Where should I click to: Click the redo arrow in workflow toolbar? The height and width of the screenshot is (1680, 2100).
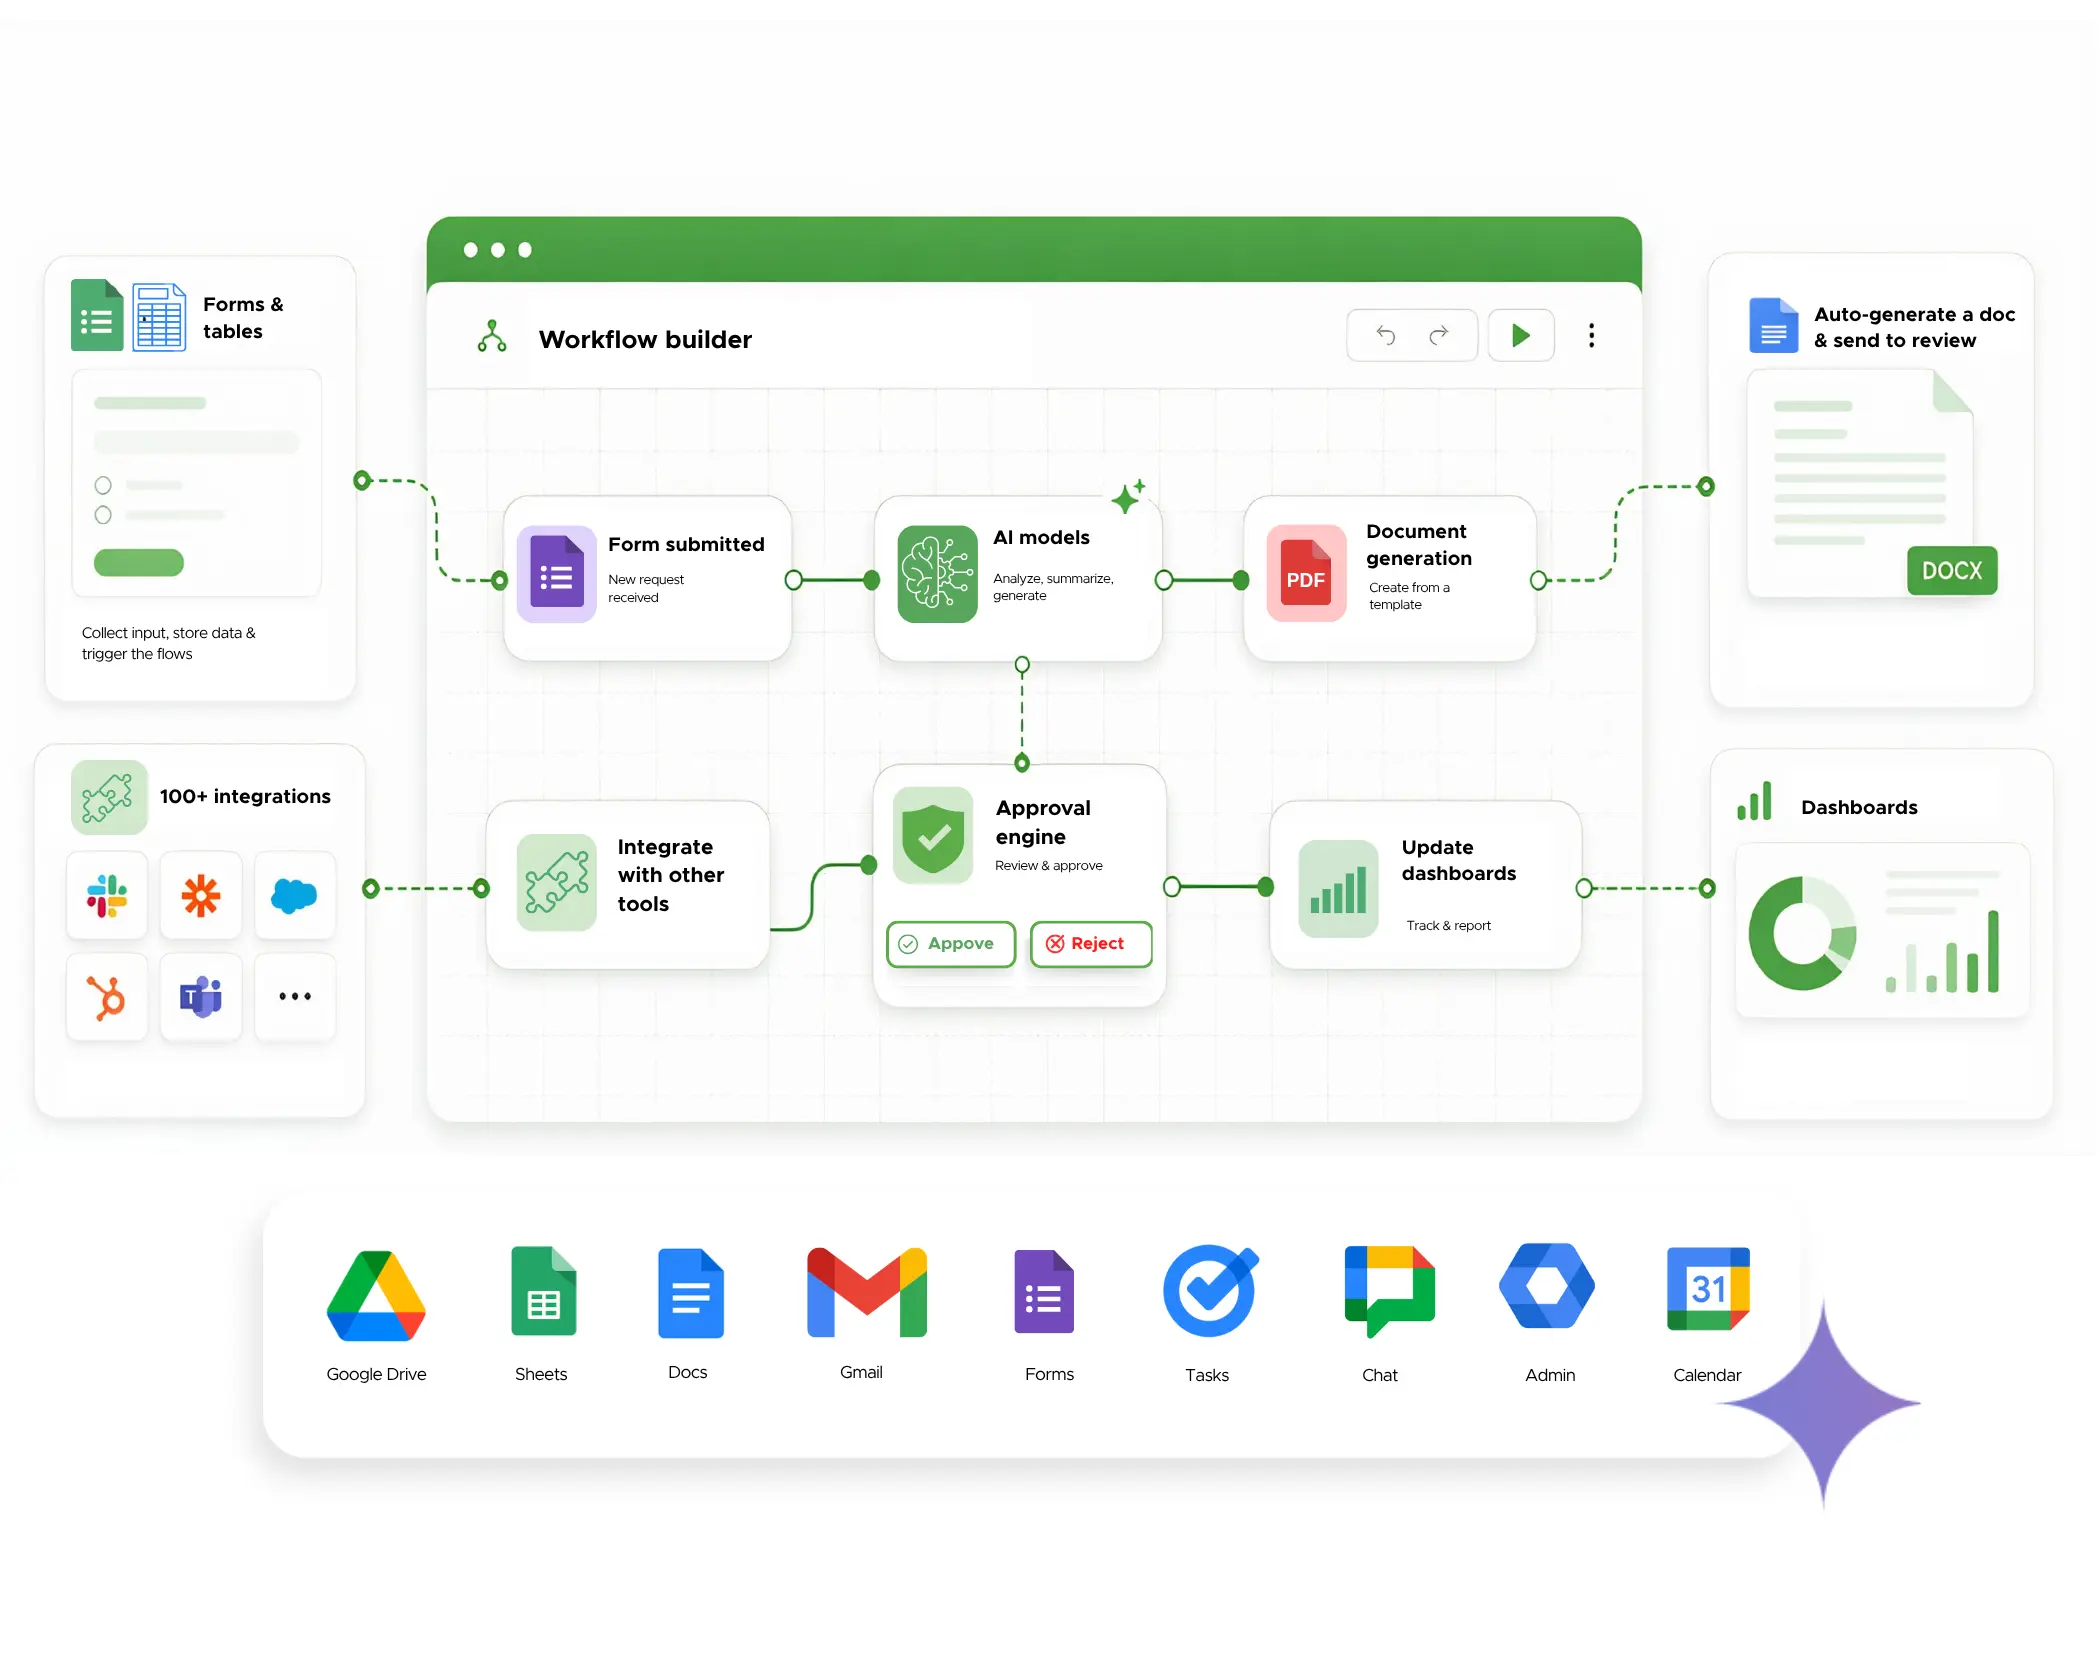(1439, 335)
